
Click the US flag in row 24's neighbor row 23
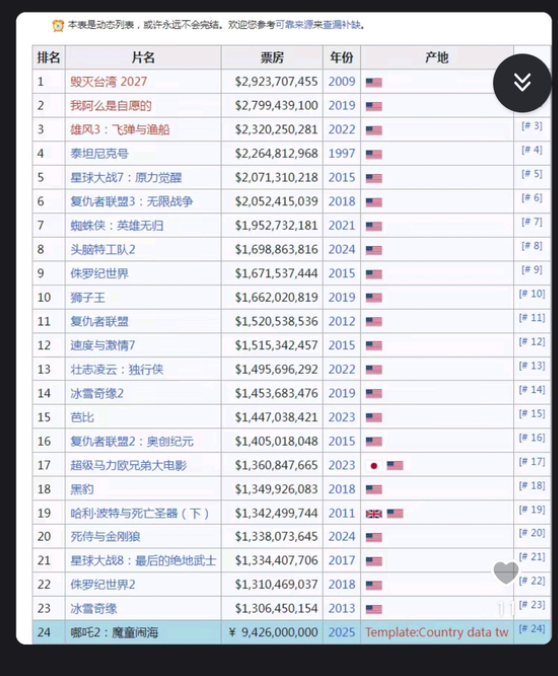pos(374,609)
